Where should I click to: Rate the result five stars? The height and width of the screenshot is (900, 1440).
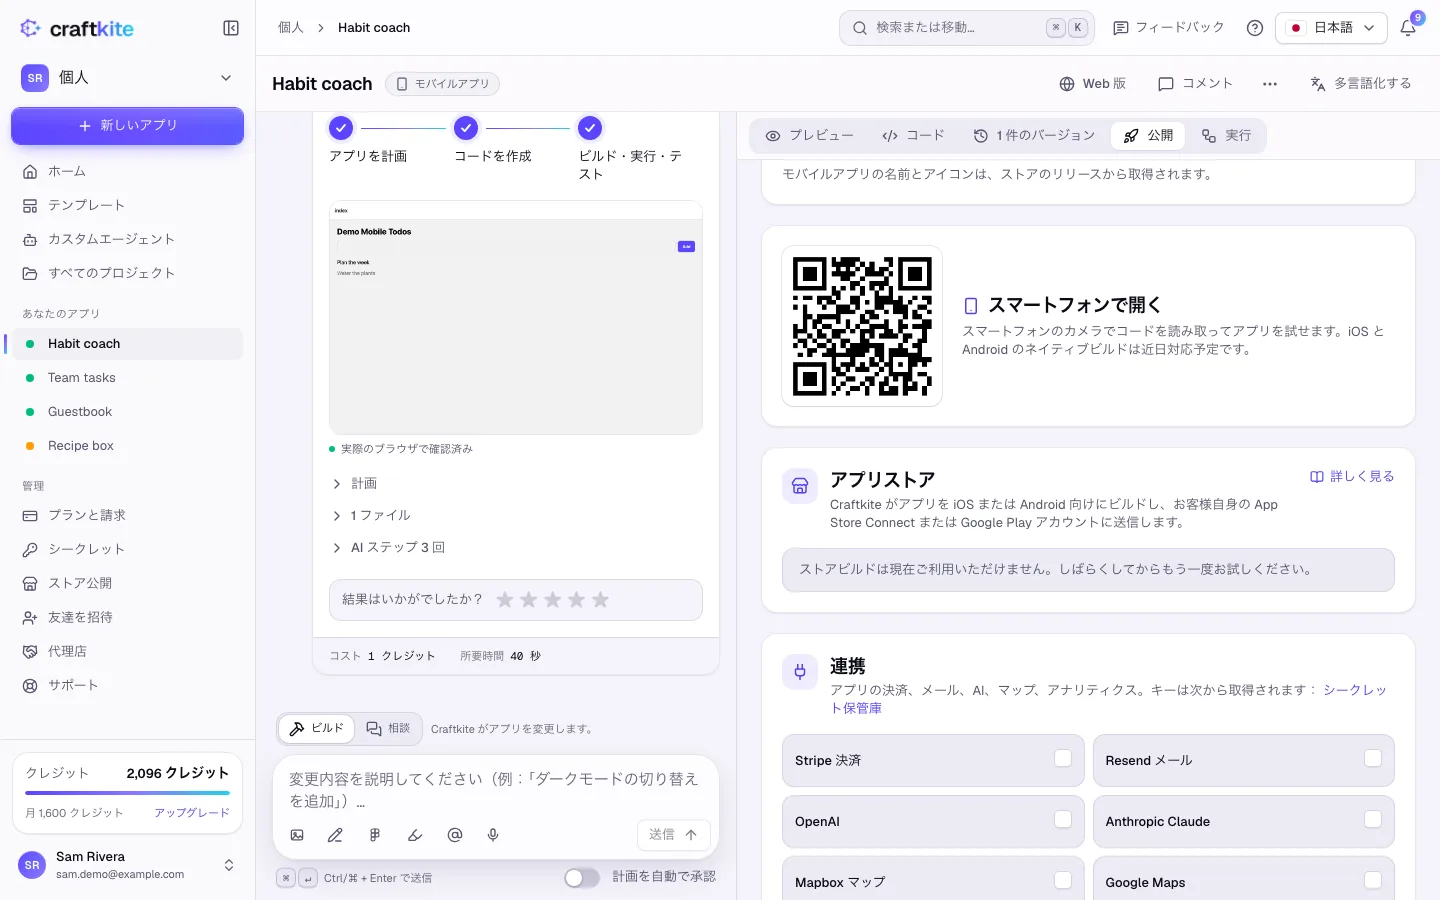point(600,600)
